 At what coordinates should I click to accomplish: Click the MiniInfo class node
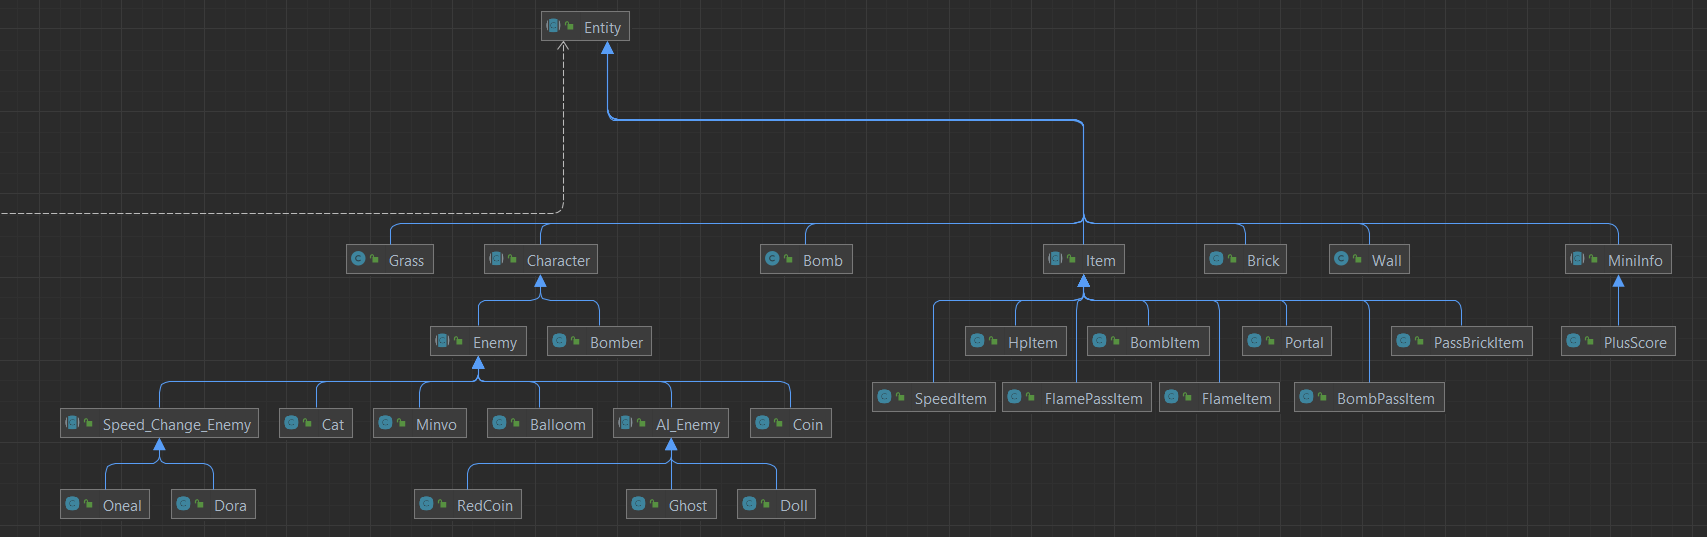[x=1618, y=259]
